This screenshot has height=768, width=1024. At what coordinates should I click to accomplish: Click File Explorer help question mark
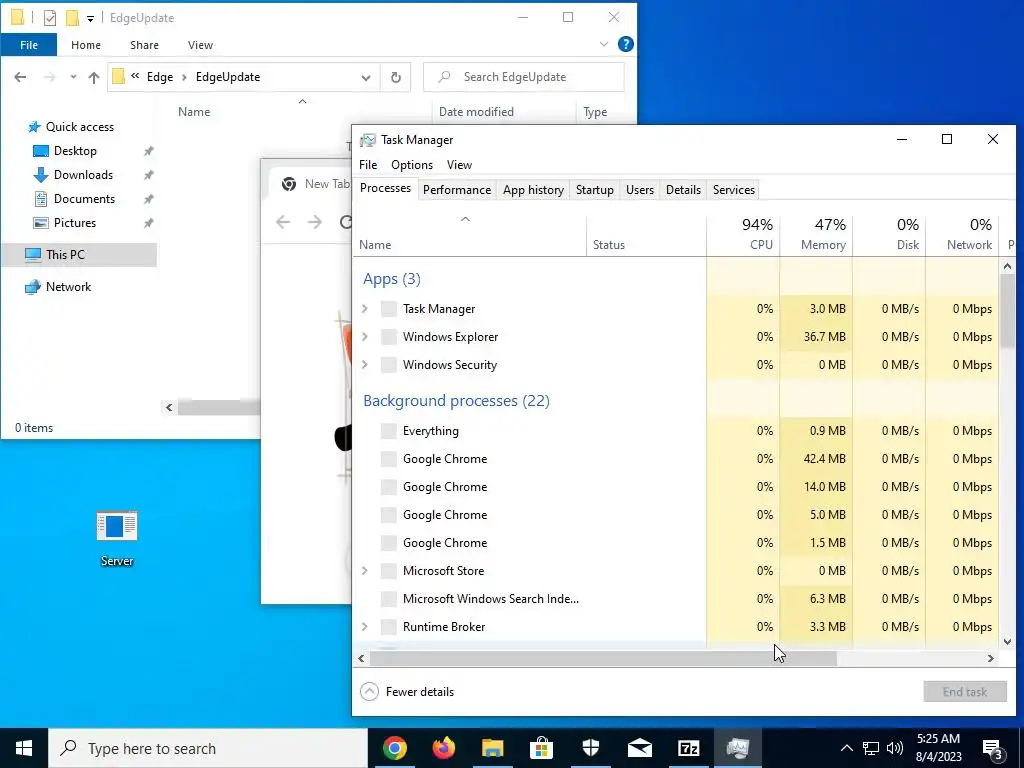625,44
